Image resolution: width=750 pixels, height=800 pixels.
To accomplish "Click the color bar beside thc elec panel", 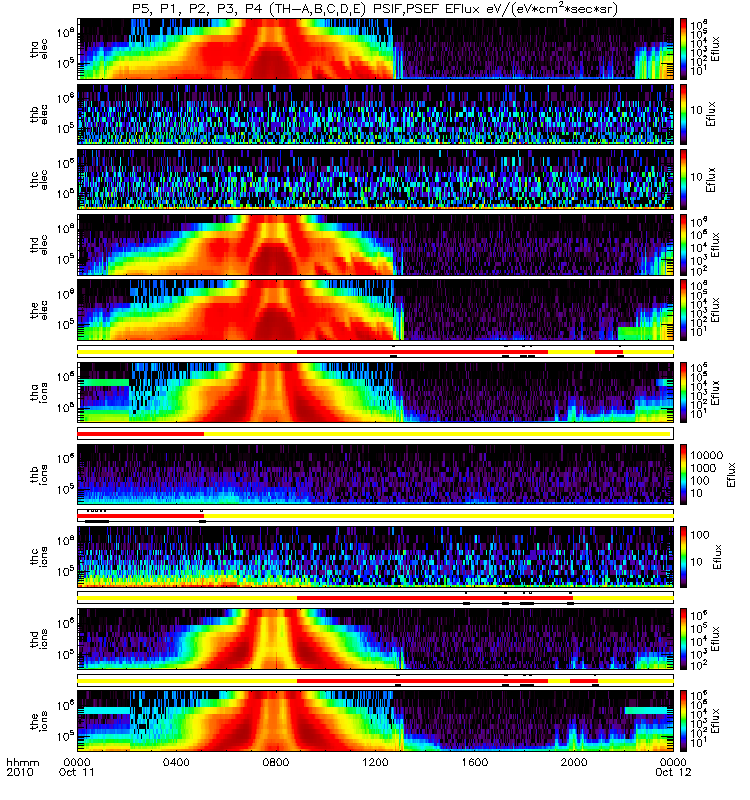I will (x=684, y=179).
